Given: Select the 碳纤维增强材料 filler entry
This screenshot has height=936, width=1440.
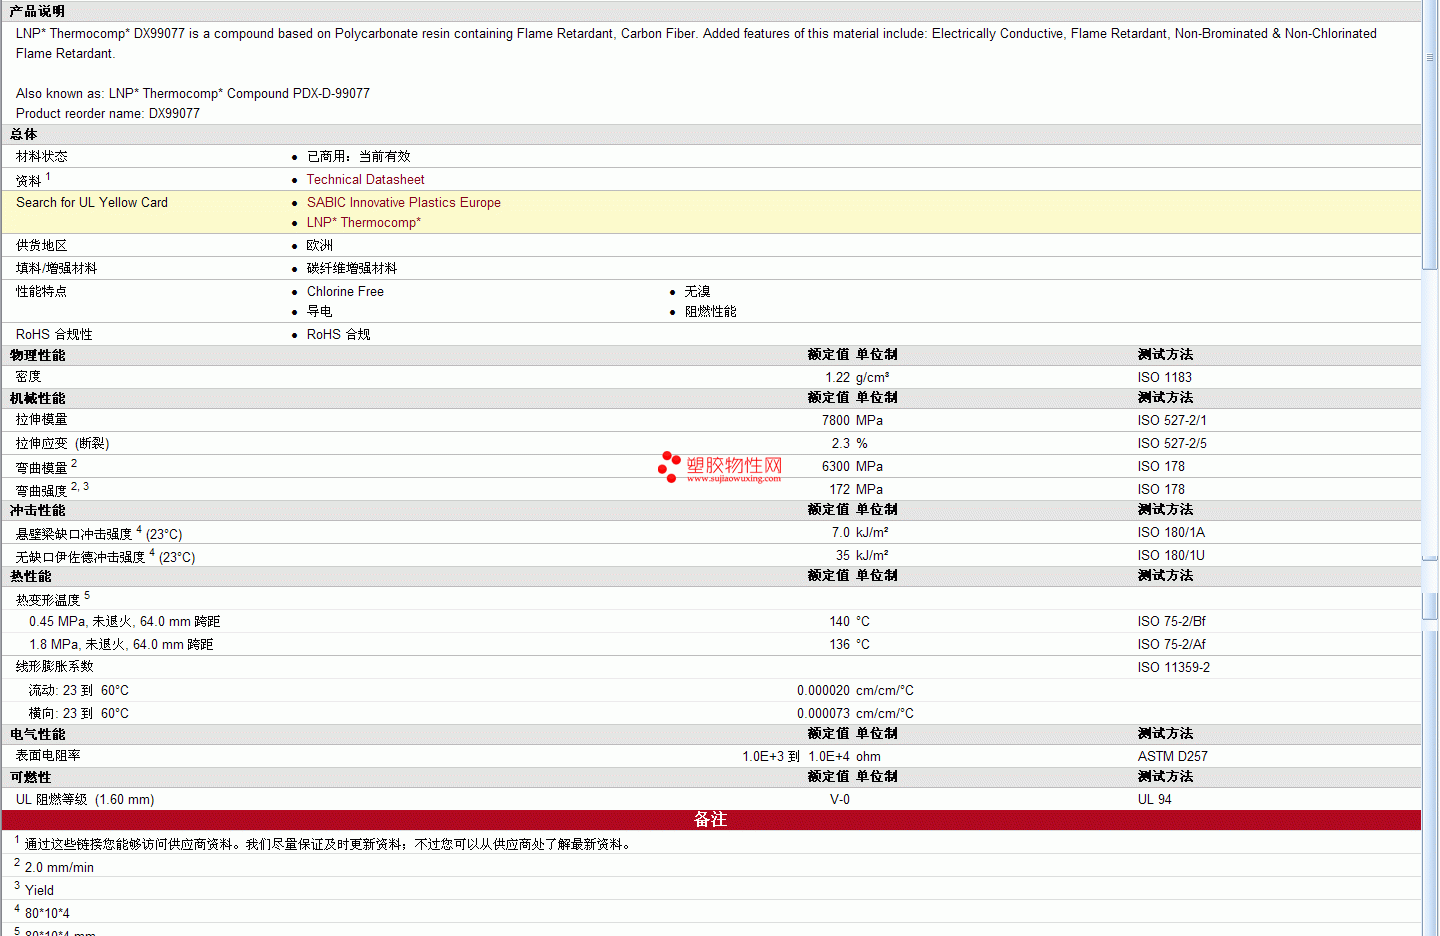Looking at the screenshot, I should tap(352, 269).
